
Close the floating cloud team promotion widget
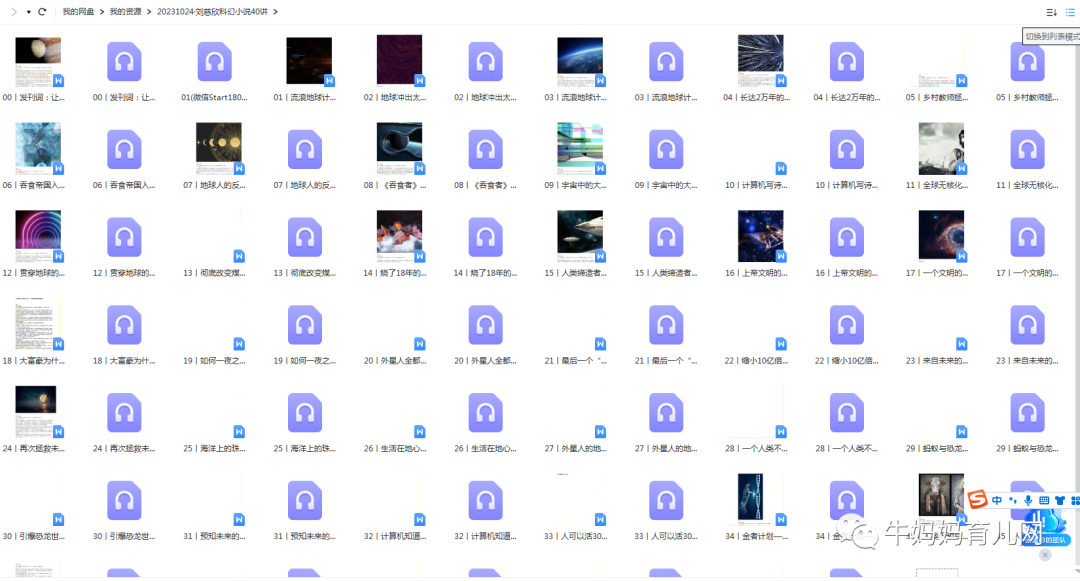(1045, 555)
